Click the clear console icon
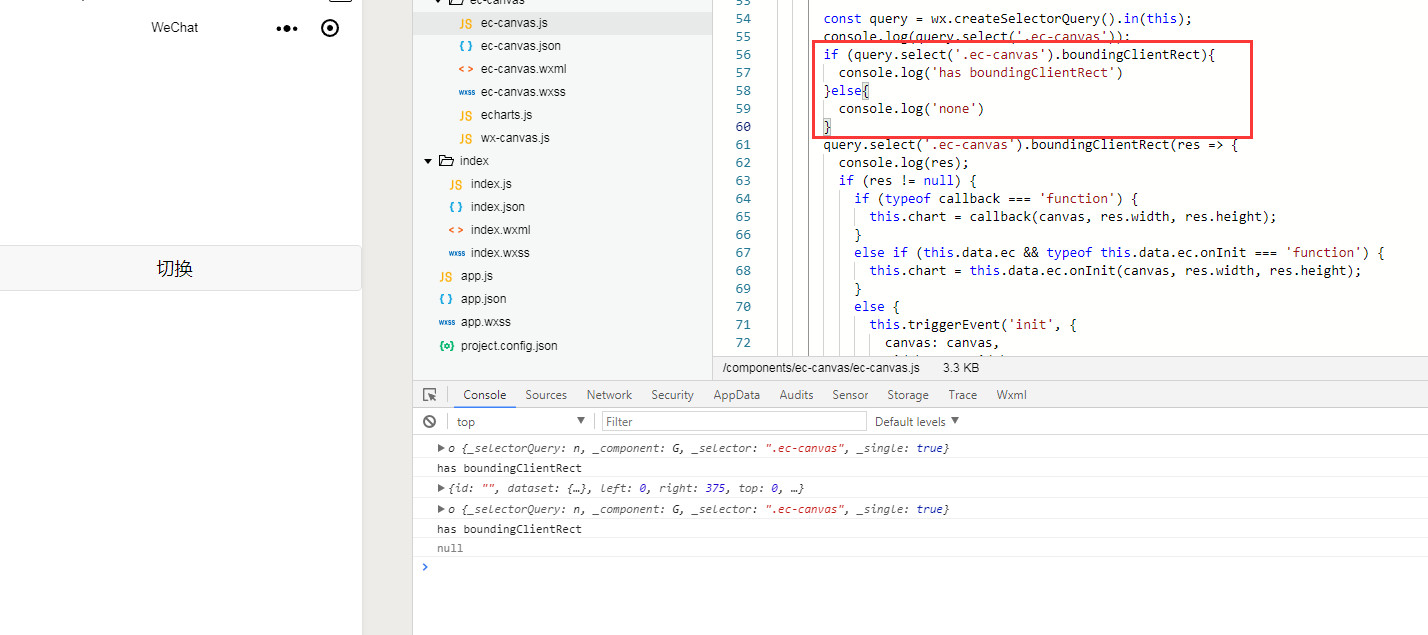Viewport: 1428px width, 635px height. click(429, 422)
